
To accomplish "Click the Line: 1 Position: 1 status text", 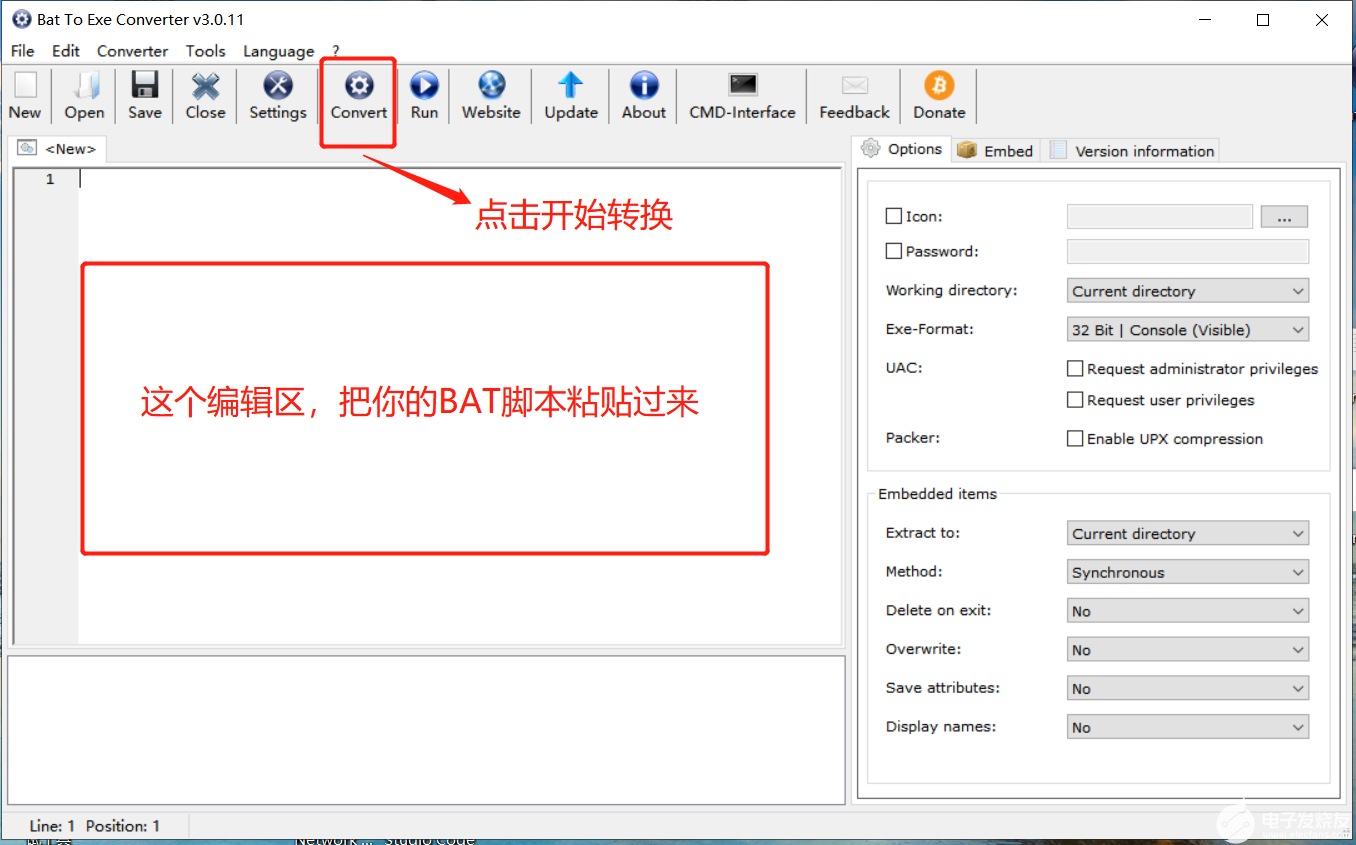I will pyautogui.click(x=95, y=826).
